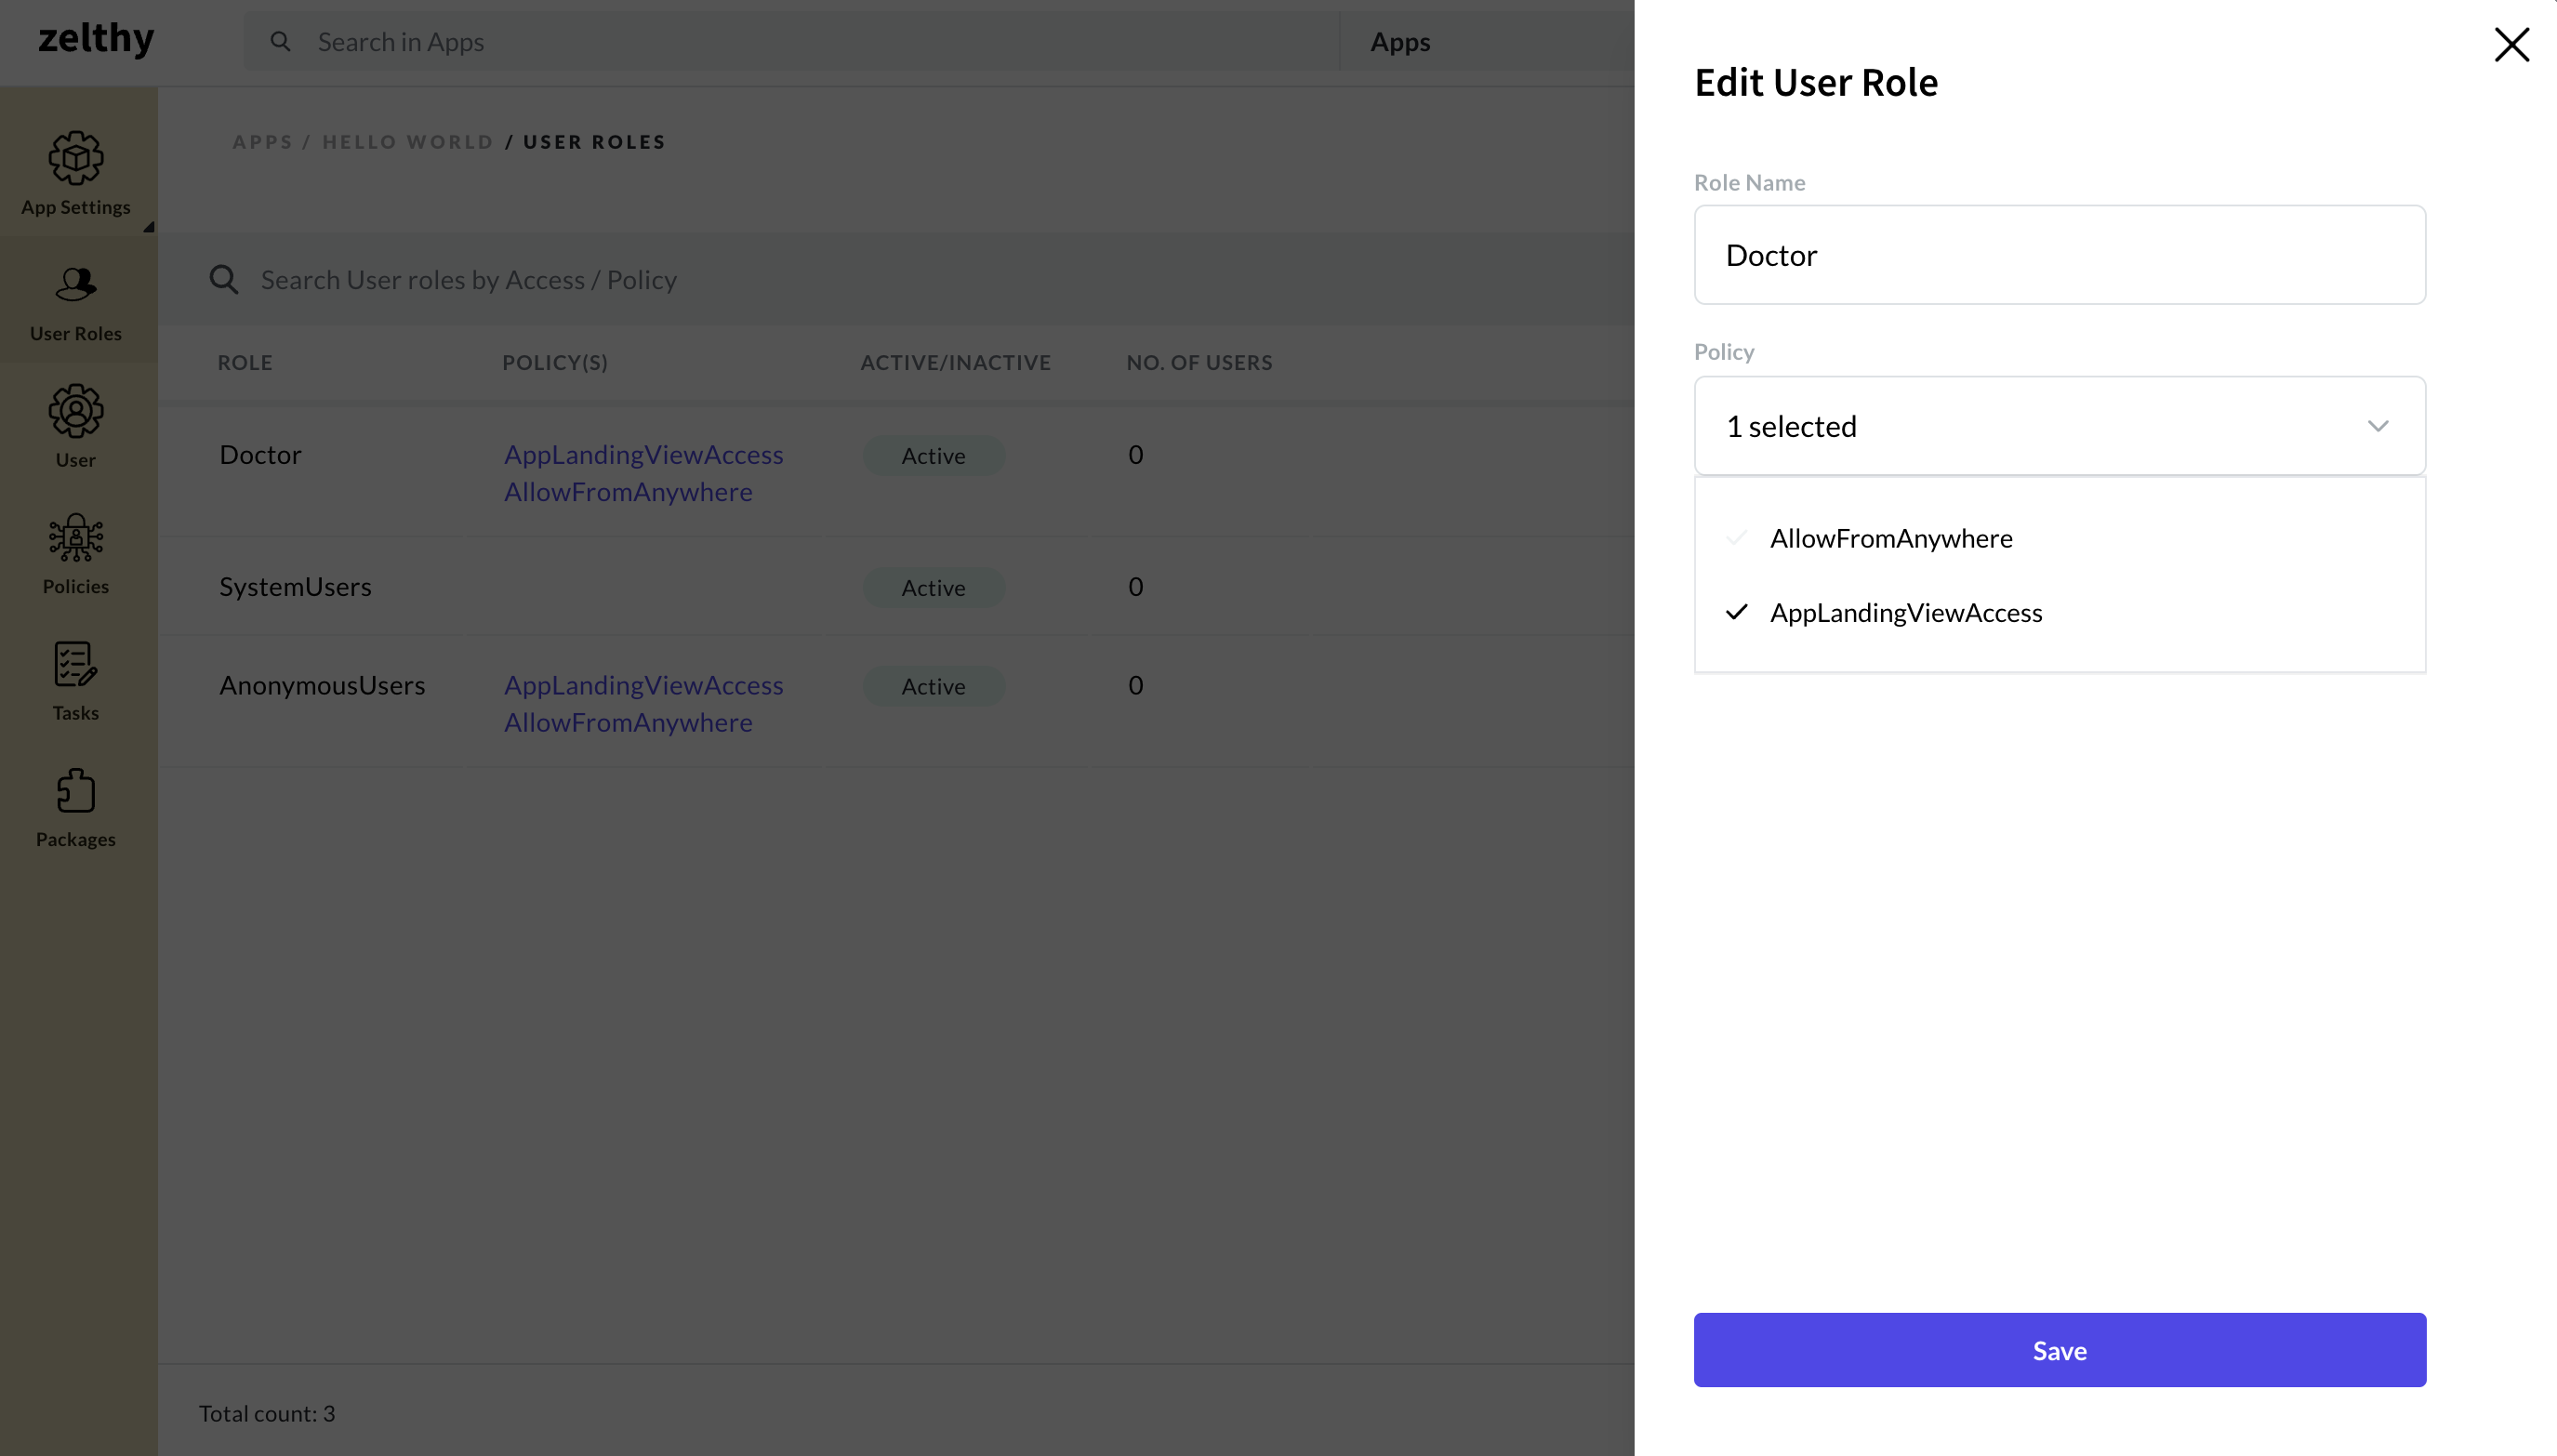Go to APPS in the breadcrumb
2557x1456 pixels.
263,141
